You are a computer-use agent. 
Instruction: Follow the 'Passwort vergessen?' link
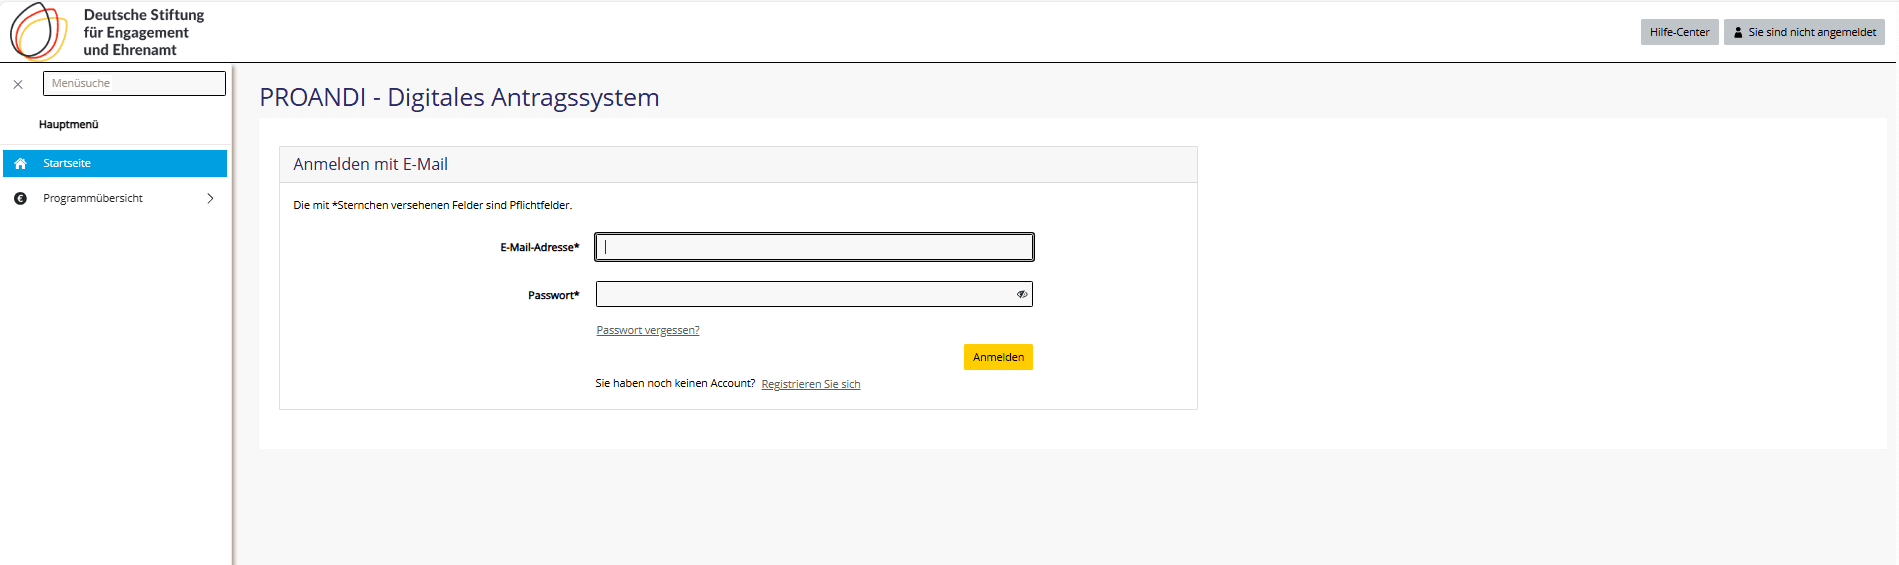point(647,331)
